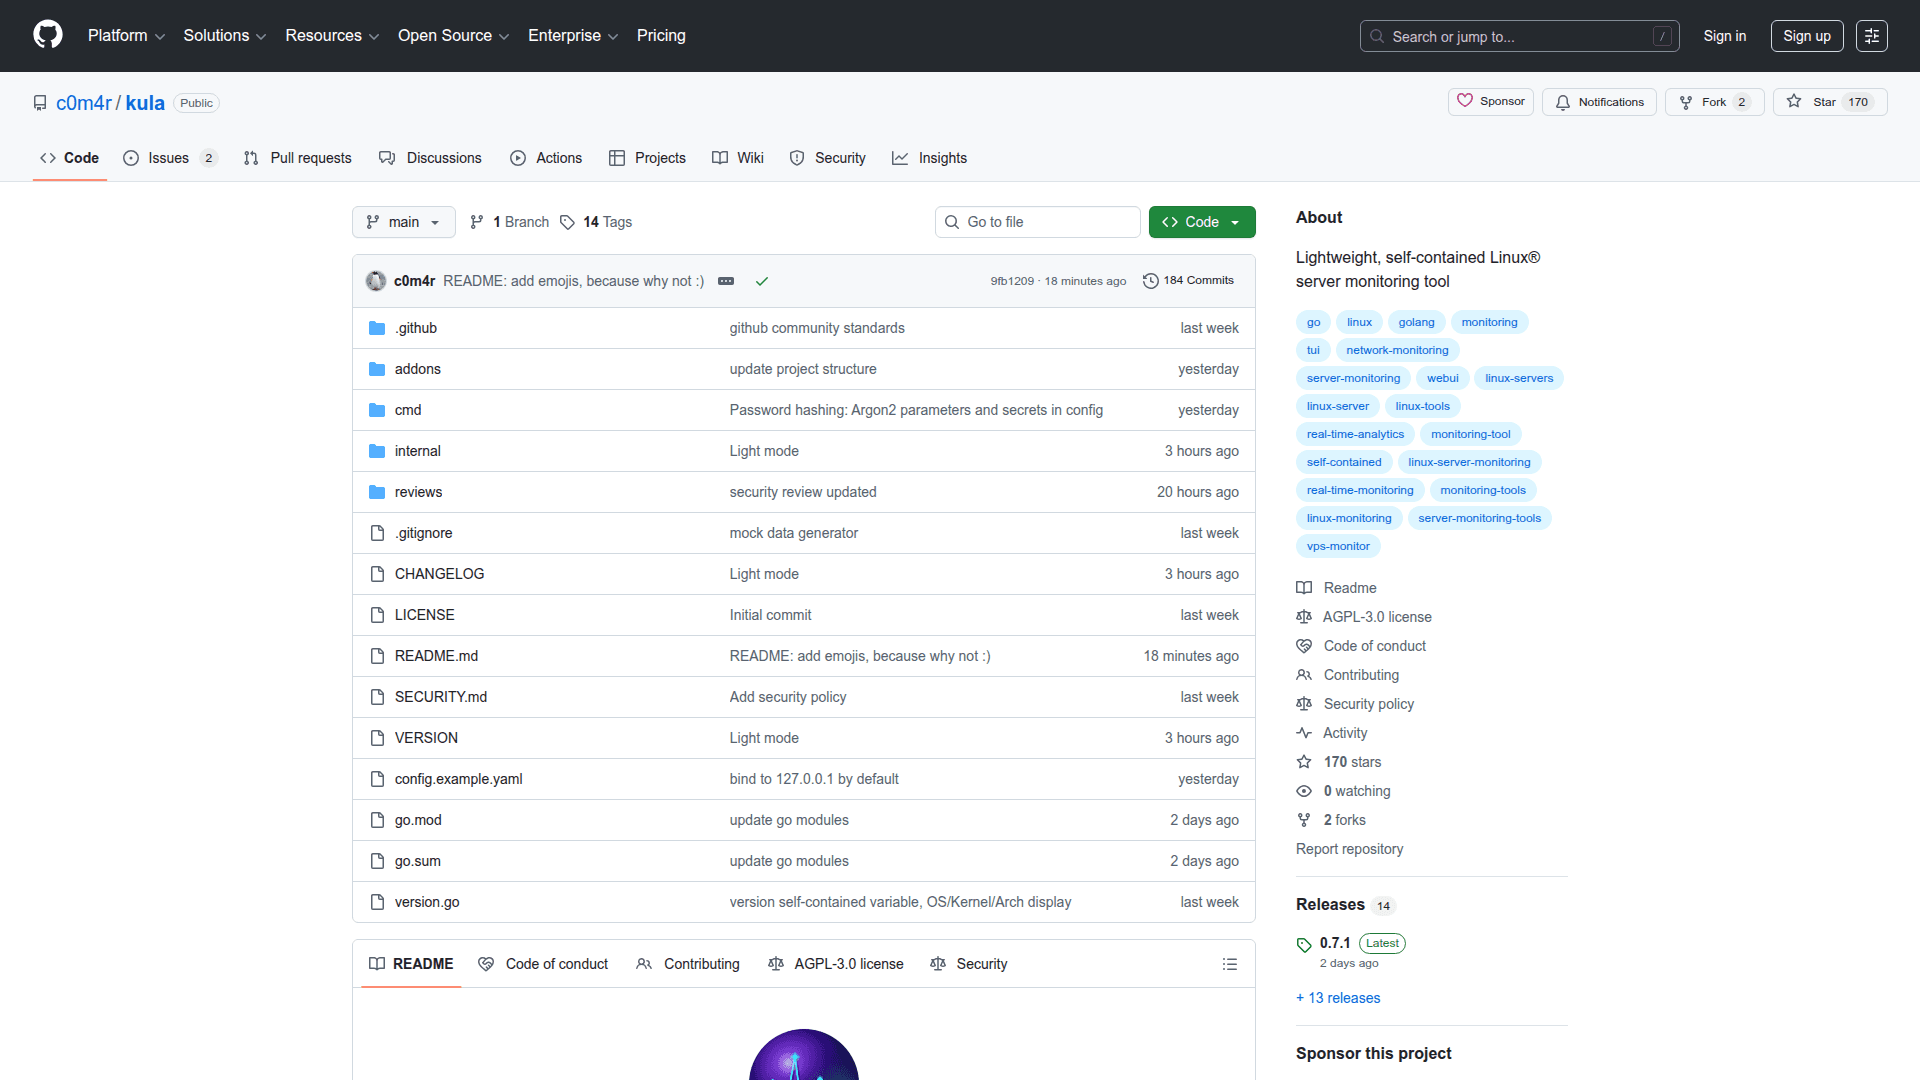Click the commit status checkmark icon
The image size is (1920, 1080).
pos(762,281)
